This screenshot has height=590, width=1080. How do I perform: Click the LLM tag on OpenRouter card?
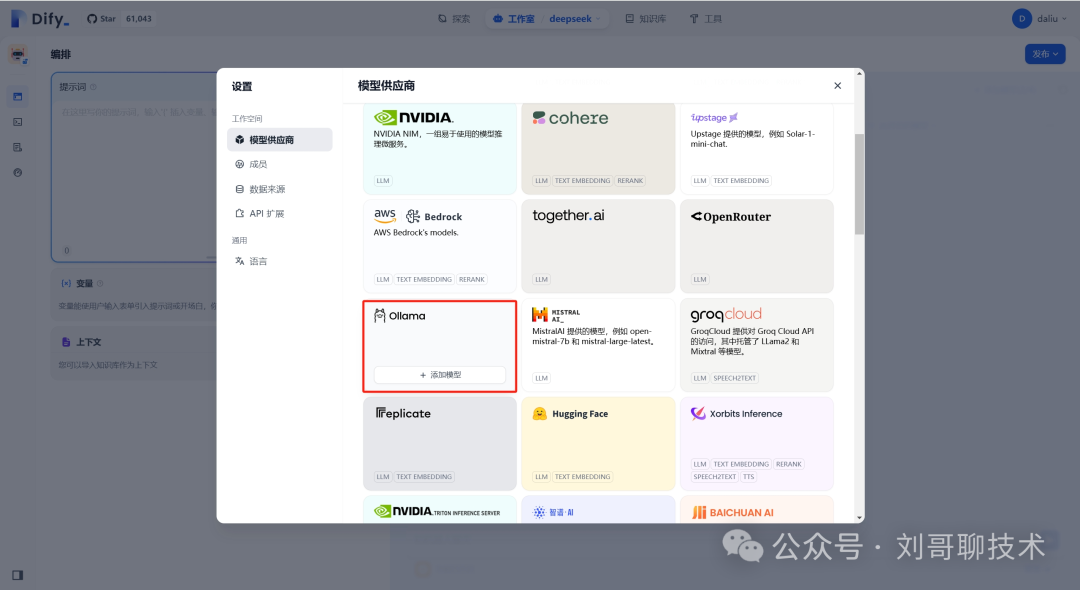tap(700, 280)
